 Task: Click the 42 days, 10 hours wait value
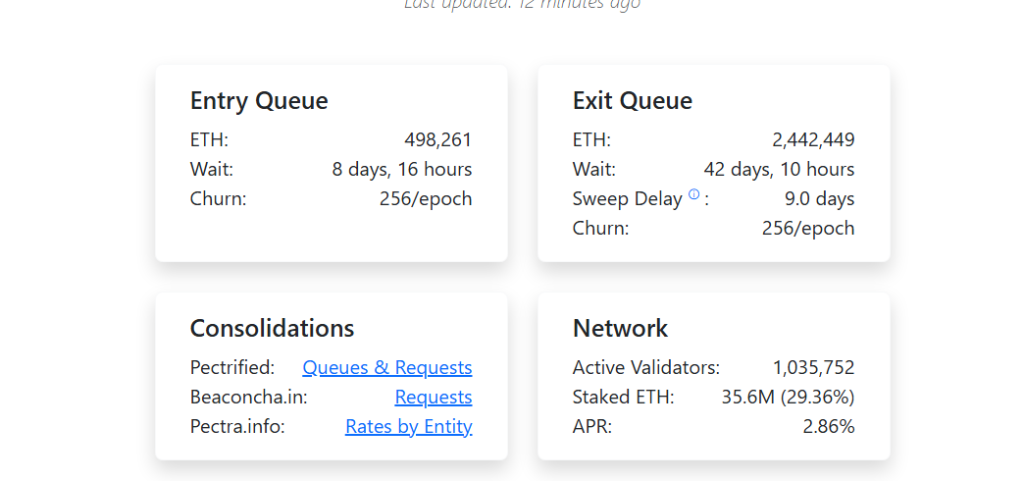pos(779,169)
